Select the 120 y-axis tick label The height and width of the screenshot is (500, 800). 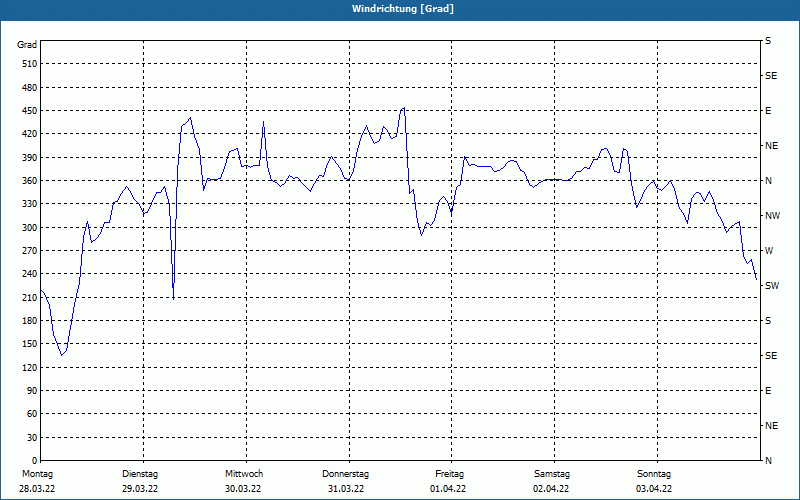point(29,367)
